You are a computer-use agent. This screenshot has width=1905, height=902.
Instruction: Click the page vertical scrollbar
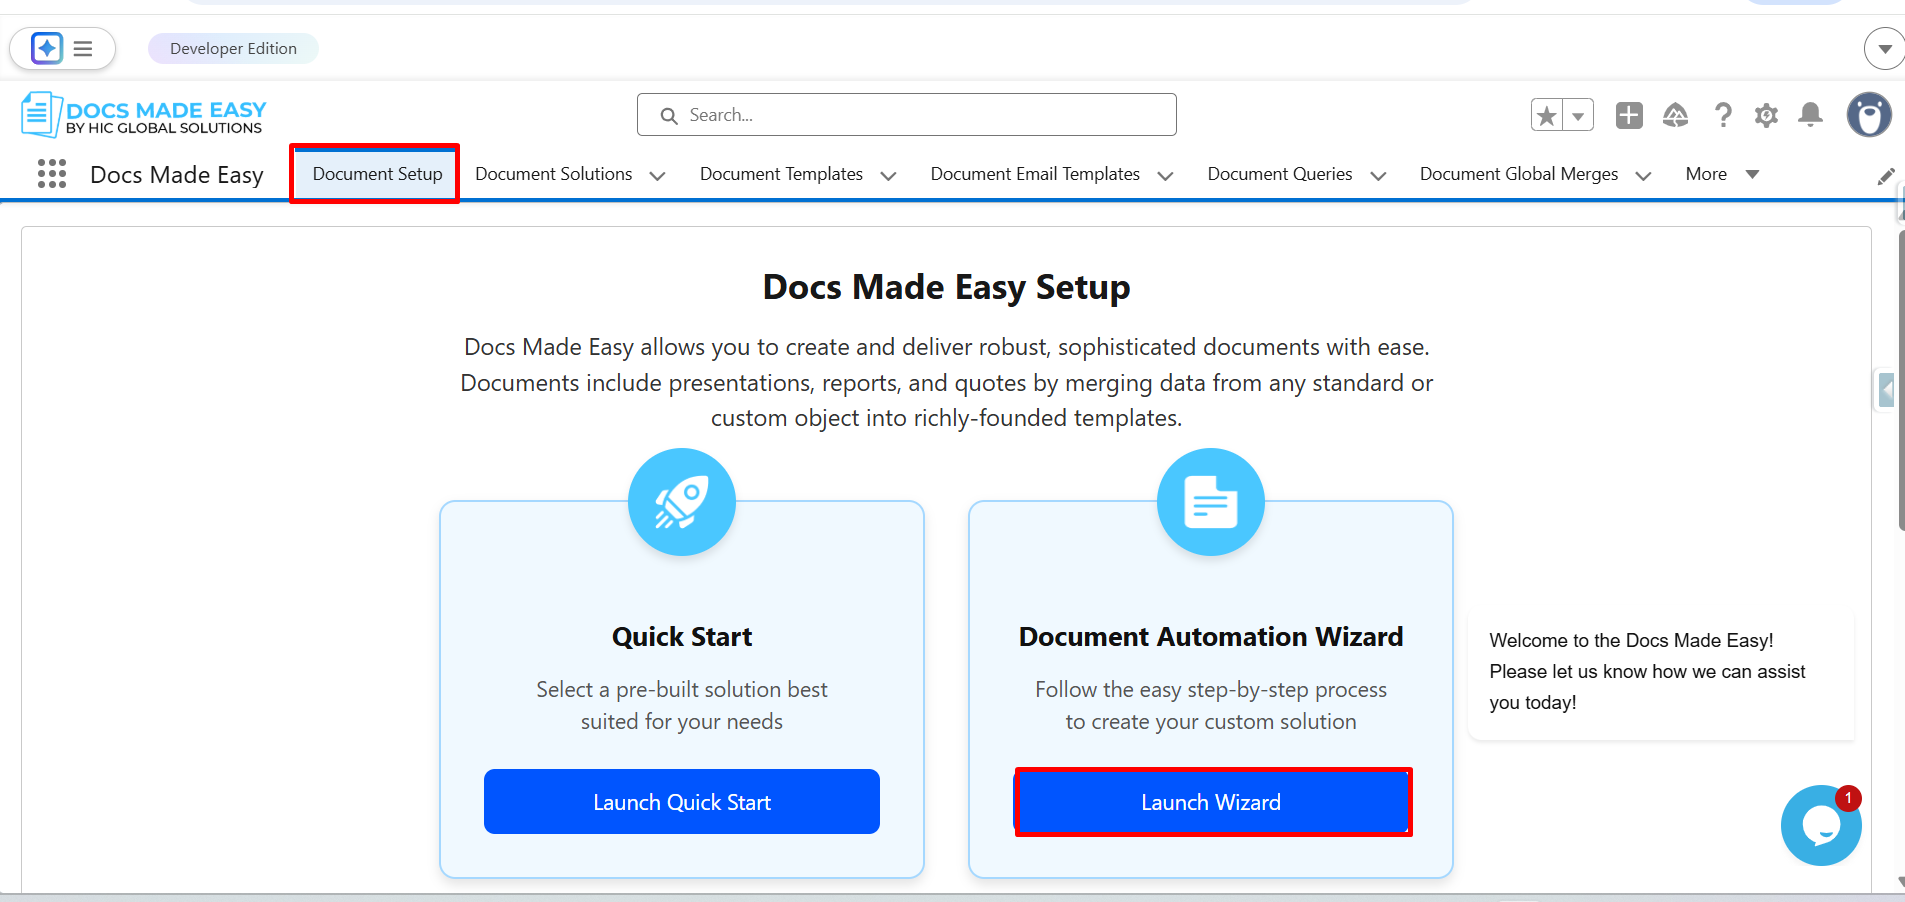pos(1901,380)
